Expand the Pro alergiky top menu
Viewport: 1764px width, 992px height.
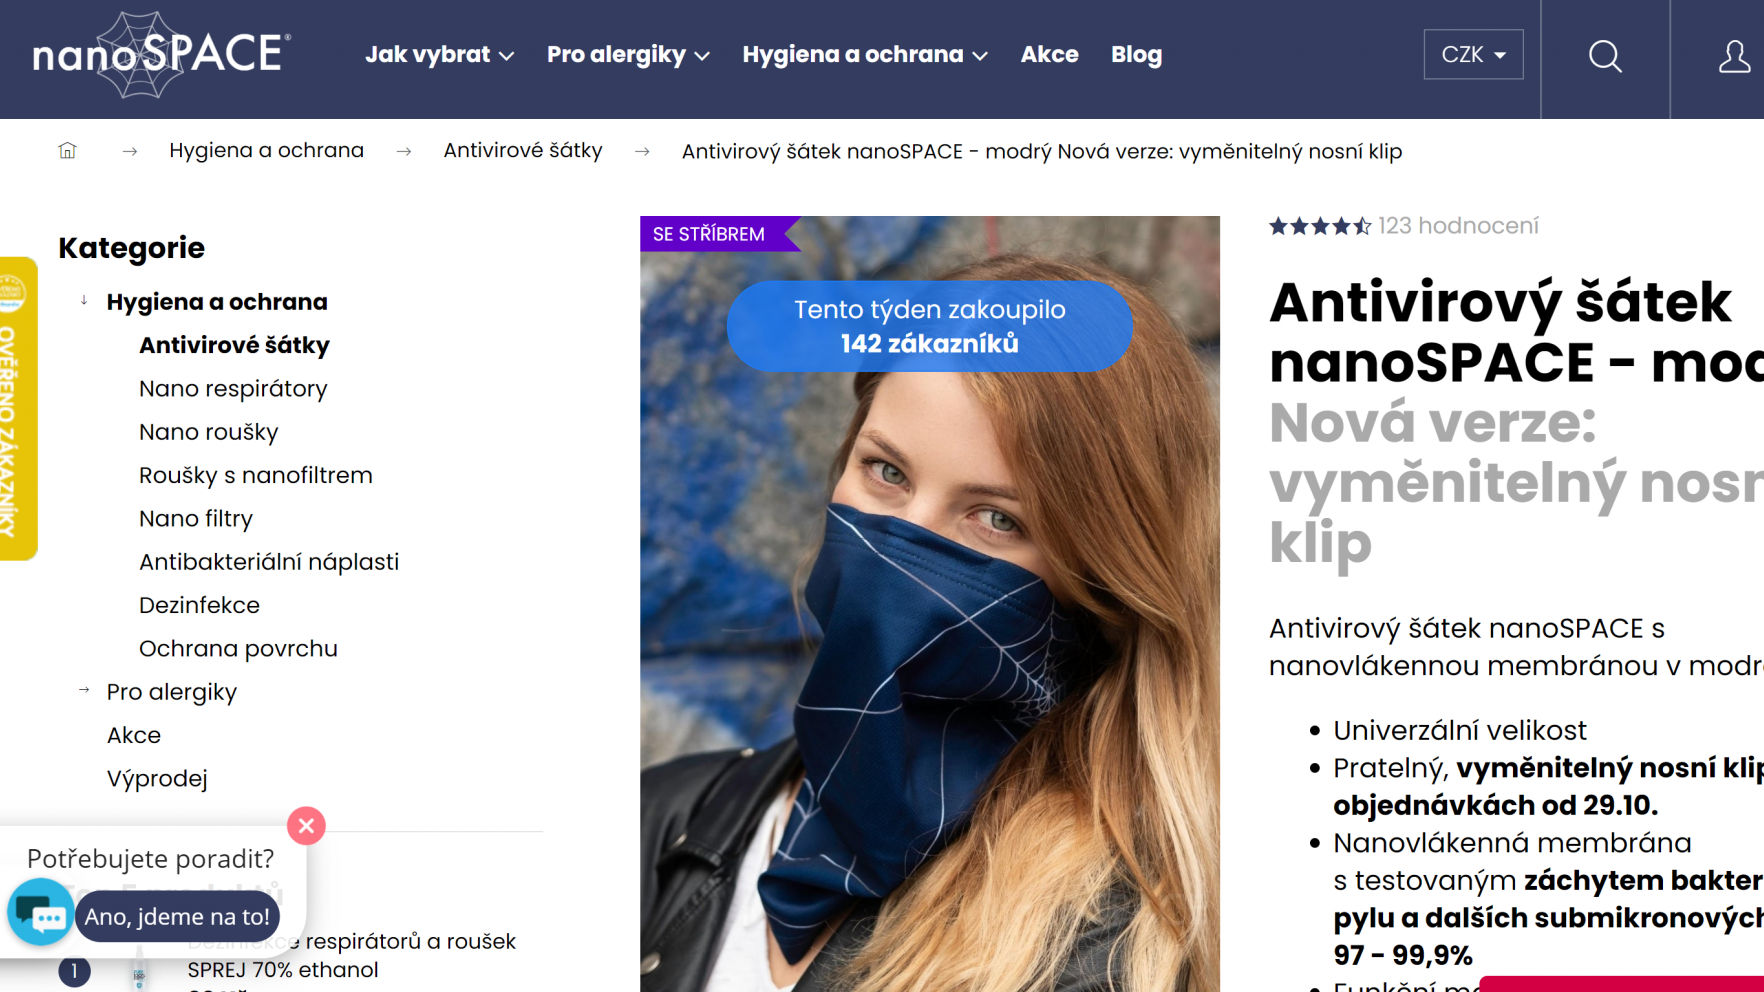628,55
